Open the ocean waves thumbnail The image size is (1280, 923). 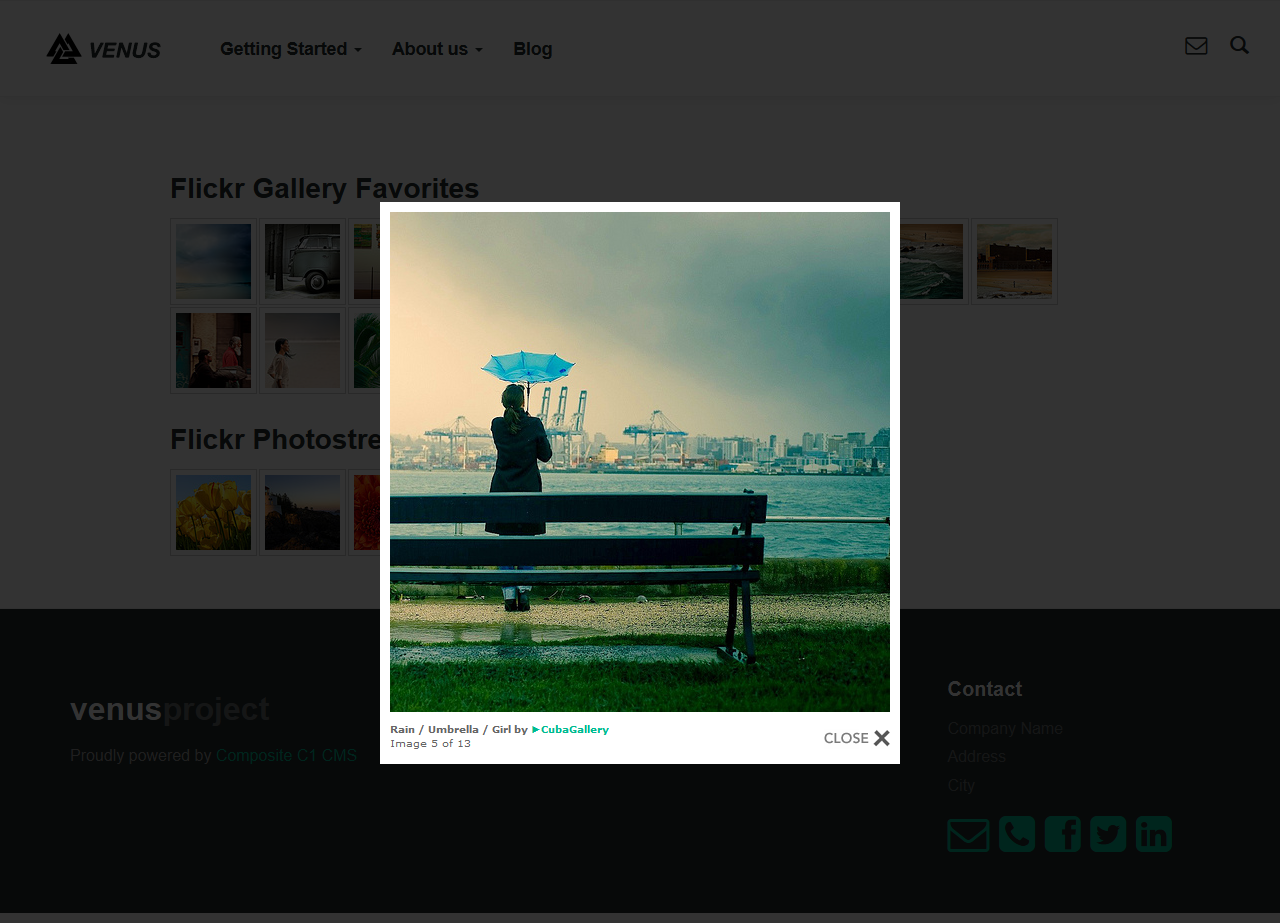pyautogui.click(x=930, y=261)
